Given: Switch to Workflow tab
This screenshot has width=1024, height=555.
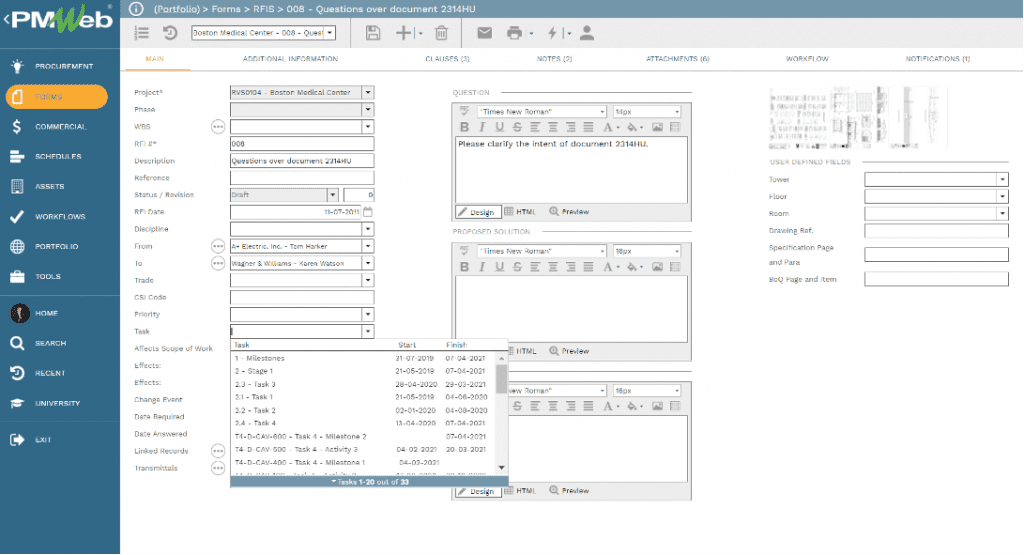Looking at the screenshot, I should click(807, 59).
